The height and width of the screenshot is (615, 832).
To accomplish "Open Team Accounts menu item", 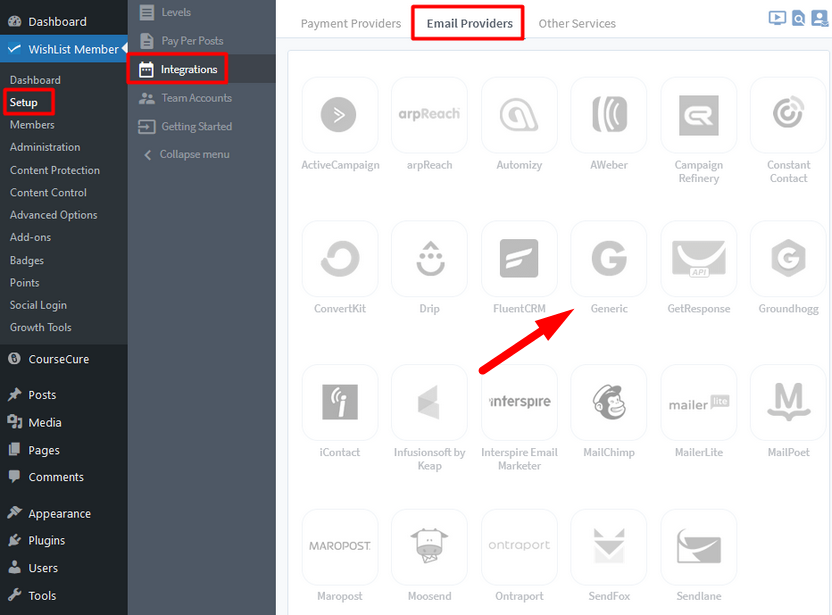I will pyautogui.click(x=202, y=98).
